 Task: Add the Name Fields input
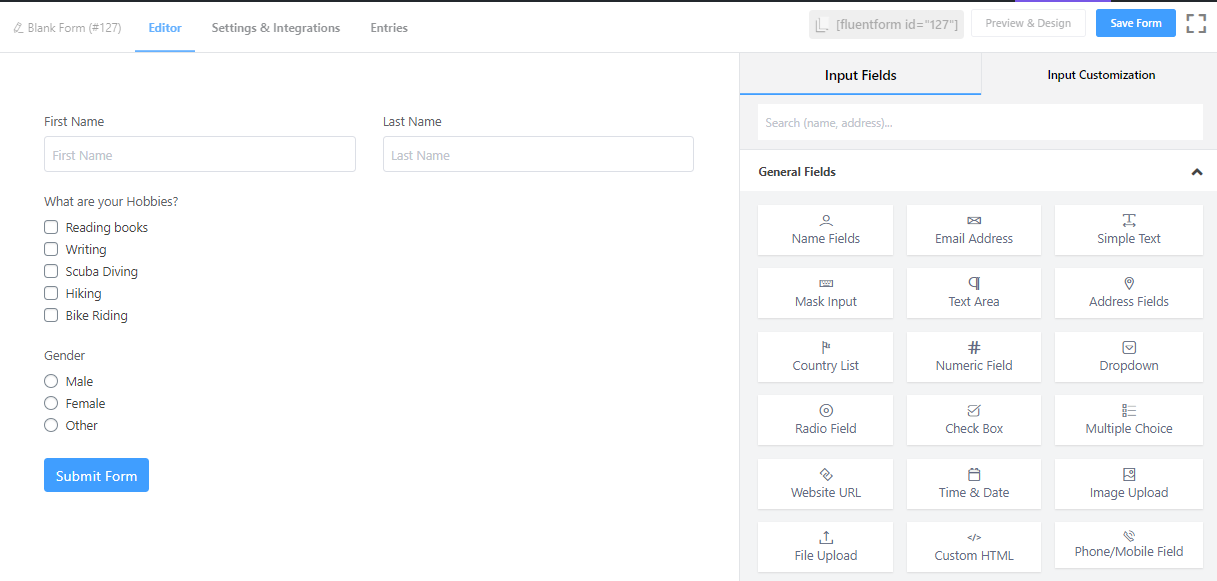(x=825, y=230)
